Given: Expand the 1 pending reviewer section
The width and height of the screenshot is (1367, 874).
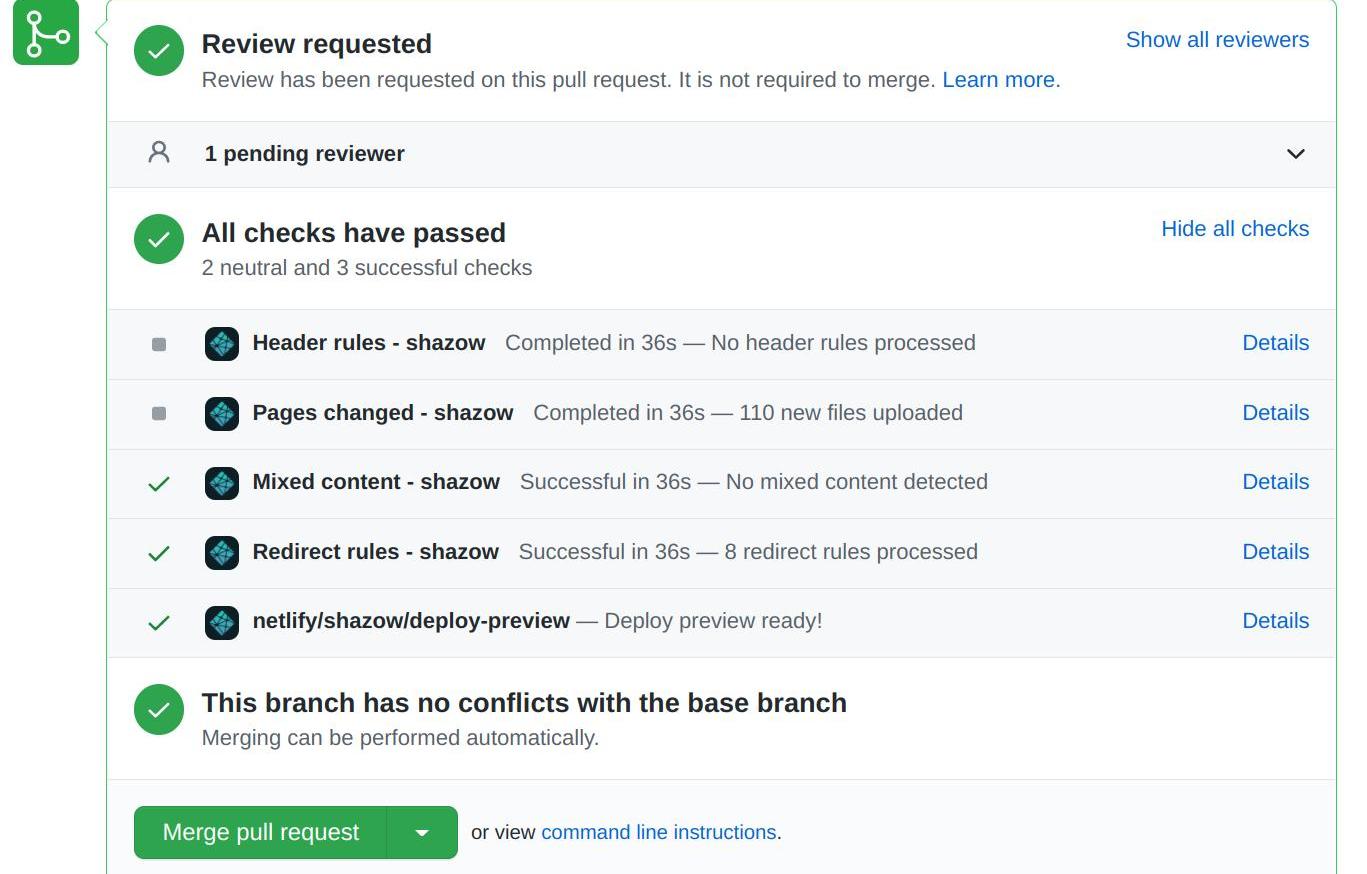Looking at the screenshot, I should [1295, 154].
